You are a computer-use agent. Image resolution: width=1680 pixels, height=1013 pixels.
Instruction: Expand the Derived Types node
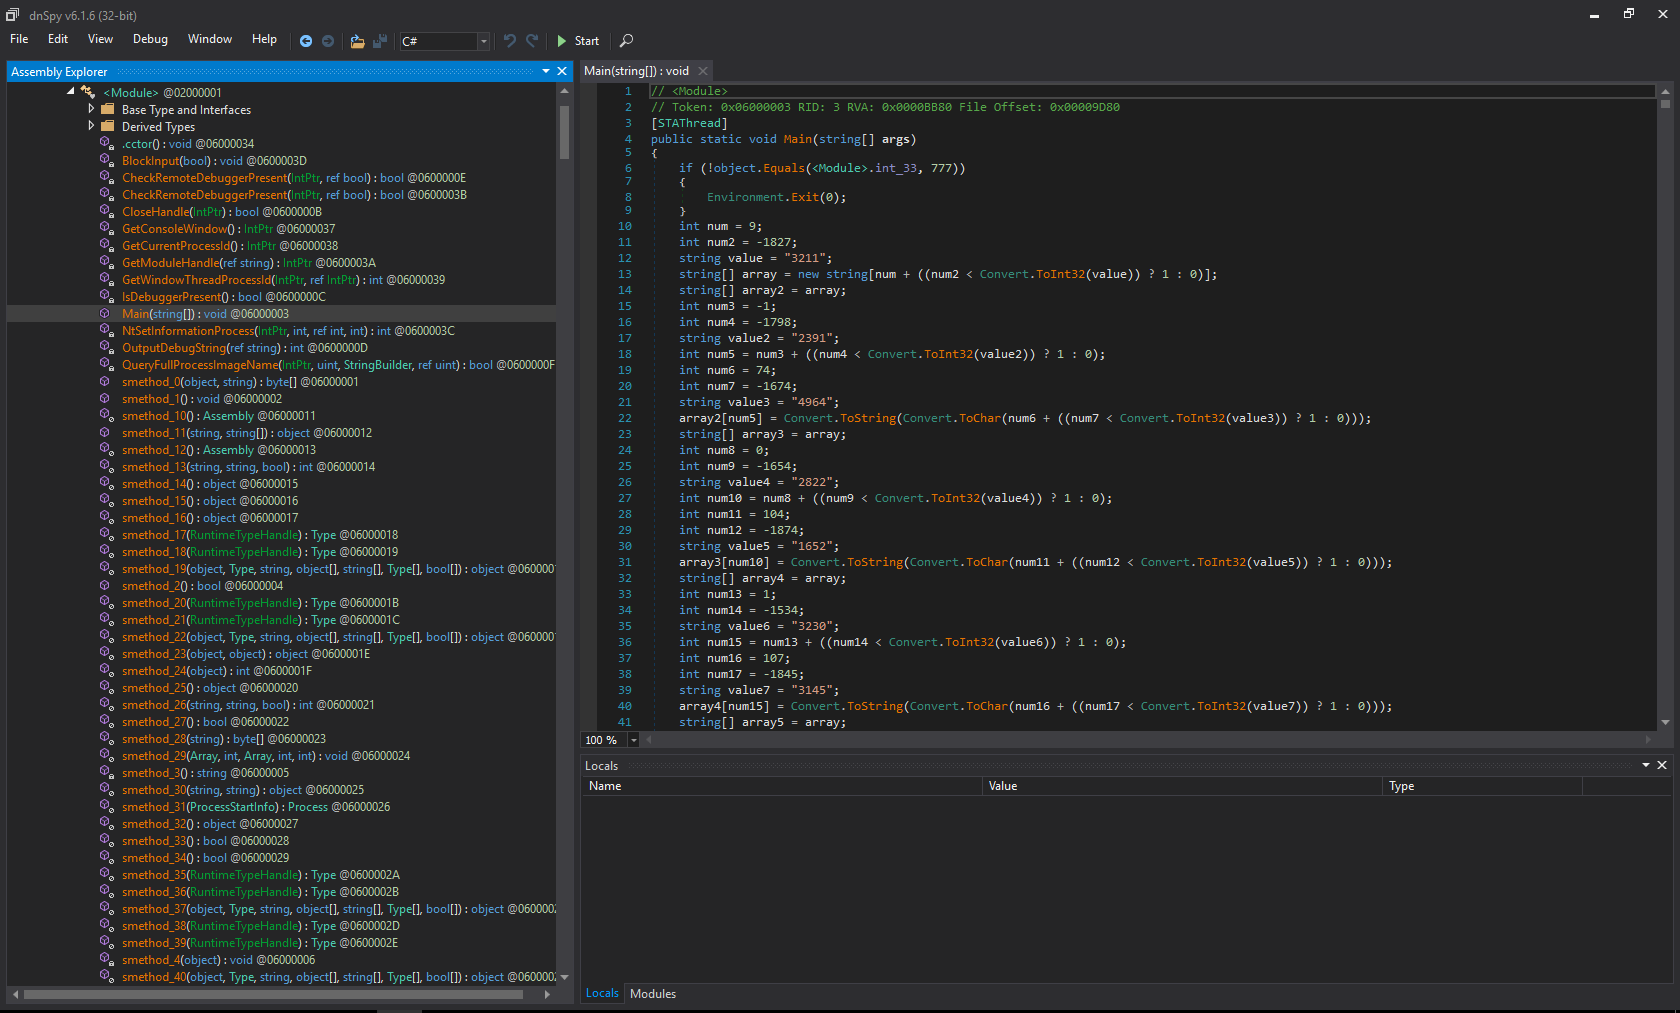(91, 126)
